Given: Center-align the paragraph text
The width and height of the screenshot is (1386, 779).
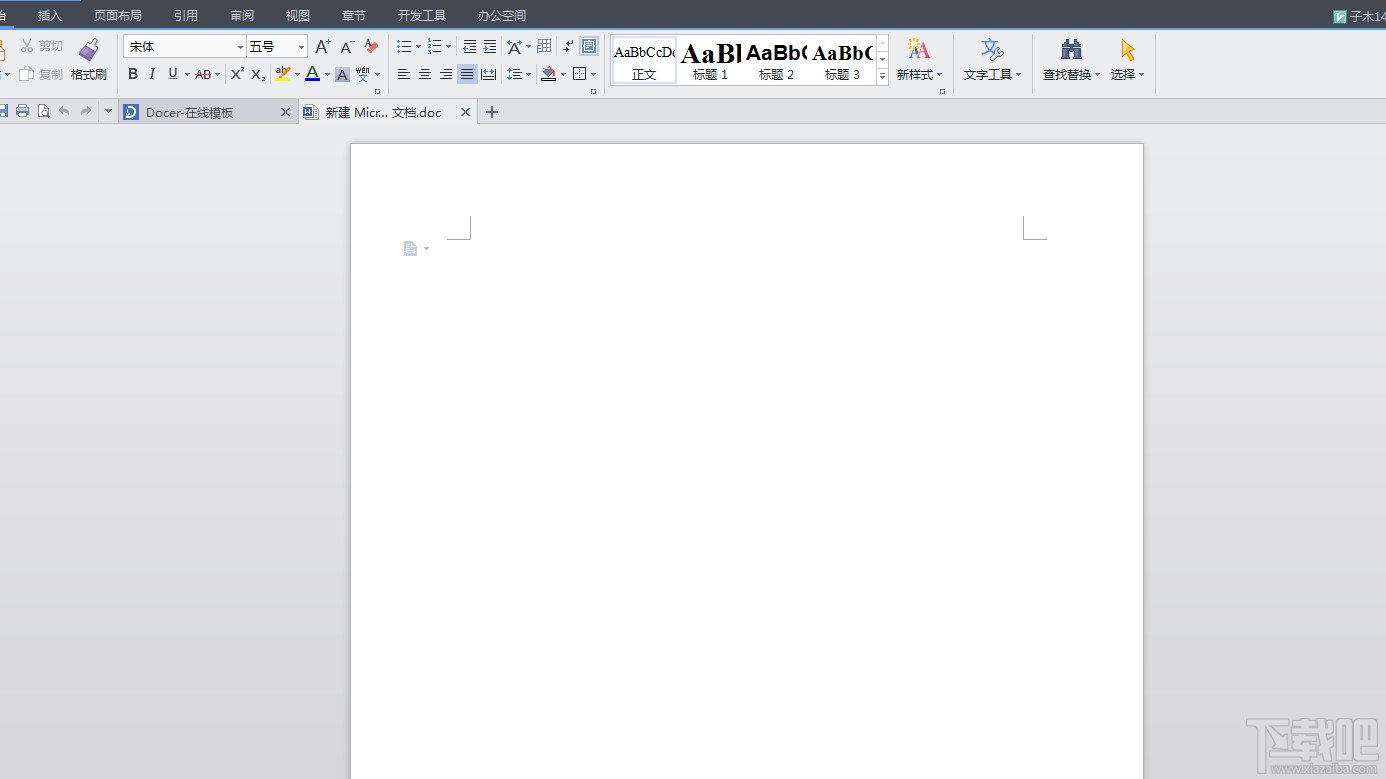Looking at the screenshot, I should coord(425,74).
